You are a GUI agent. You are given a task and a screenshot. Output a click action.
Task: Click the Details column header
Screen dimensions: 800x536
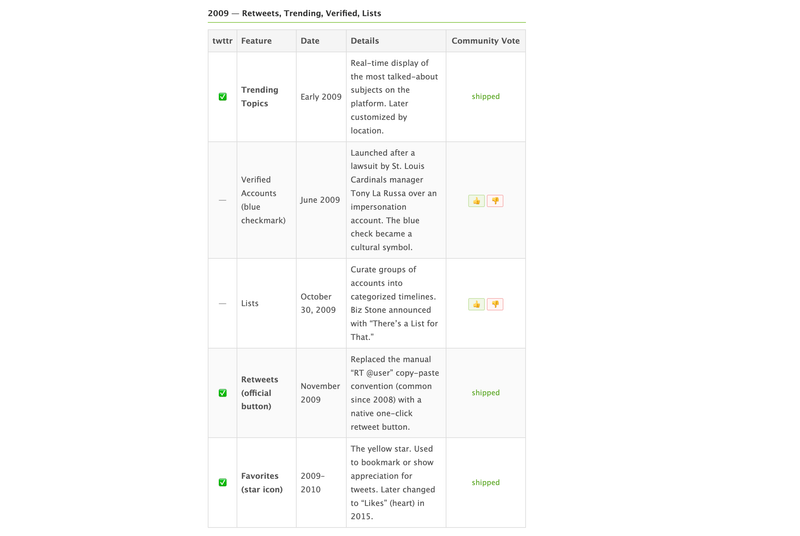tap(365, 41)
